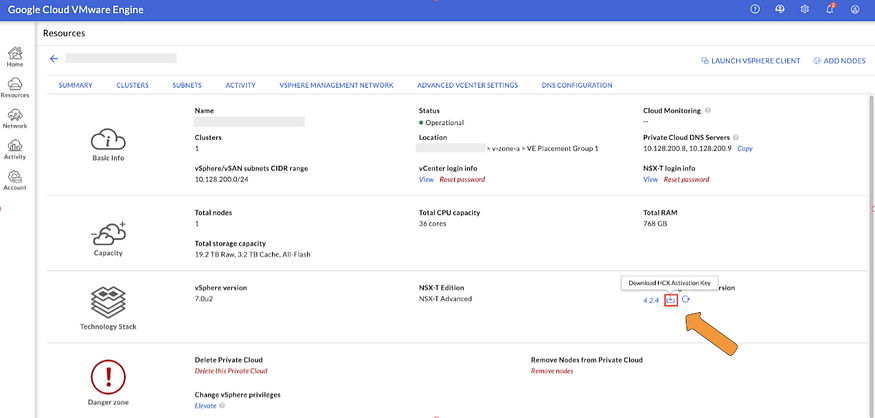The image size is (875, 418).
Task: Click the 4.2.4 HCX version link
Action: pyautogui.click(x=651, y=300)
